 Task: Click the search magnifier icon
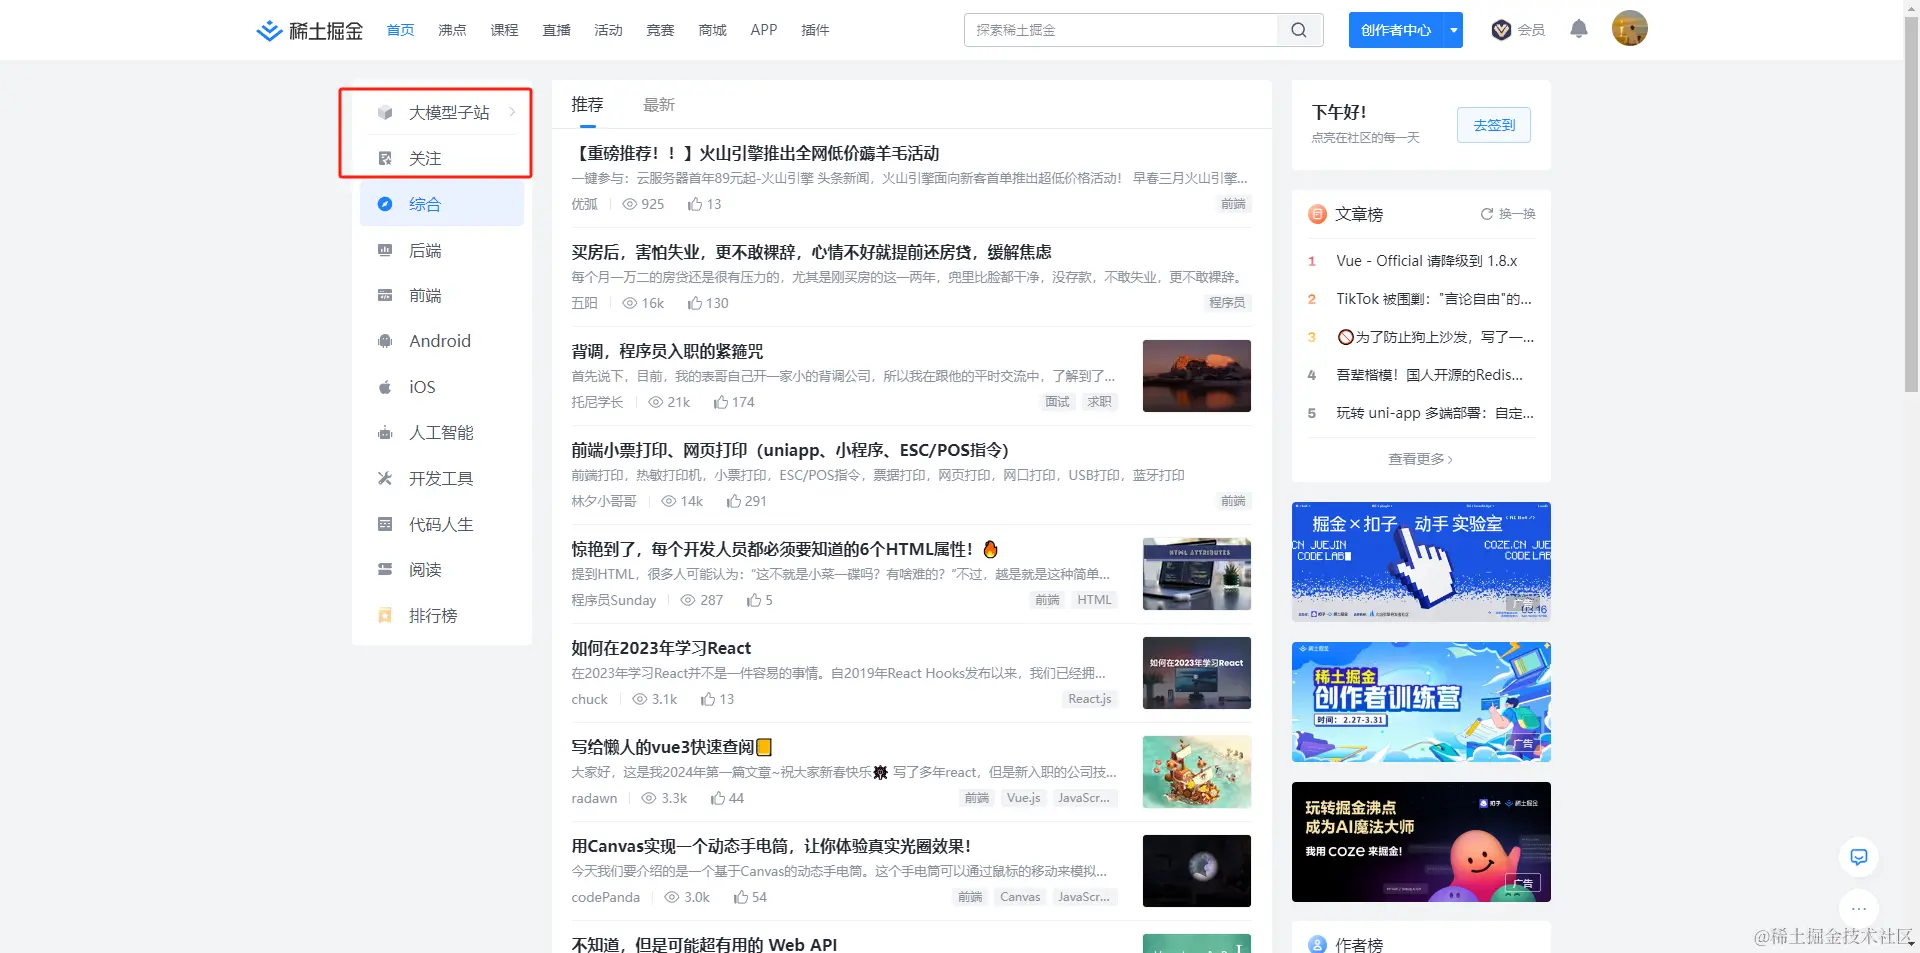pos(1299,30)
